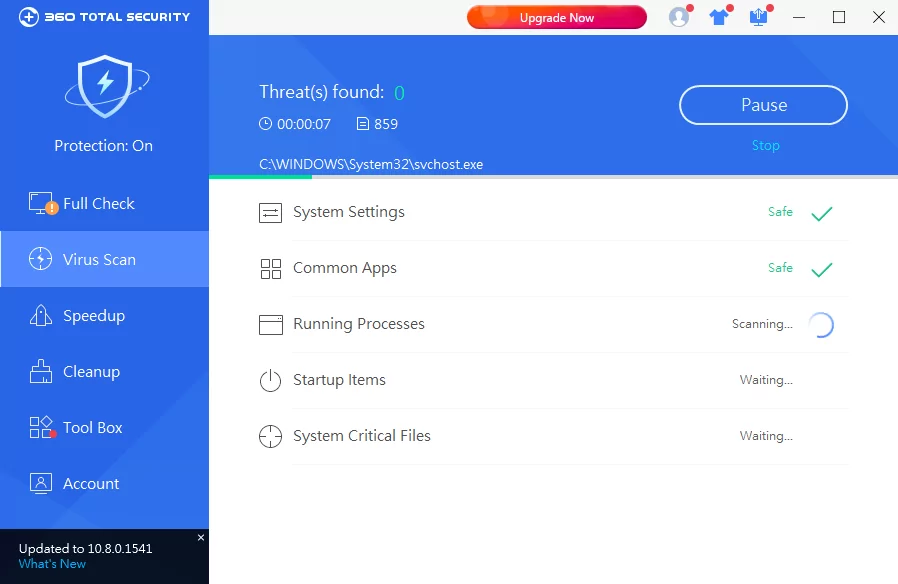Image resolution: width=898 pixels, height=584 pixels.
Task: Click the elapsed time clock icon
Action: [265, 123]
